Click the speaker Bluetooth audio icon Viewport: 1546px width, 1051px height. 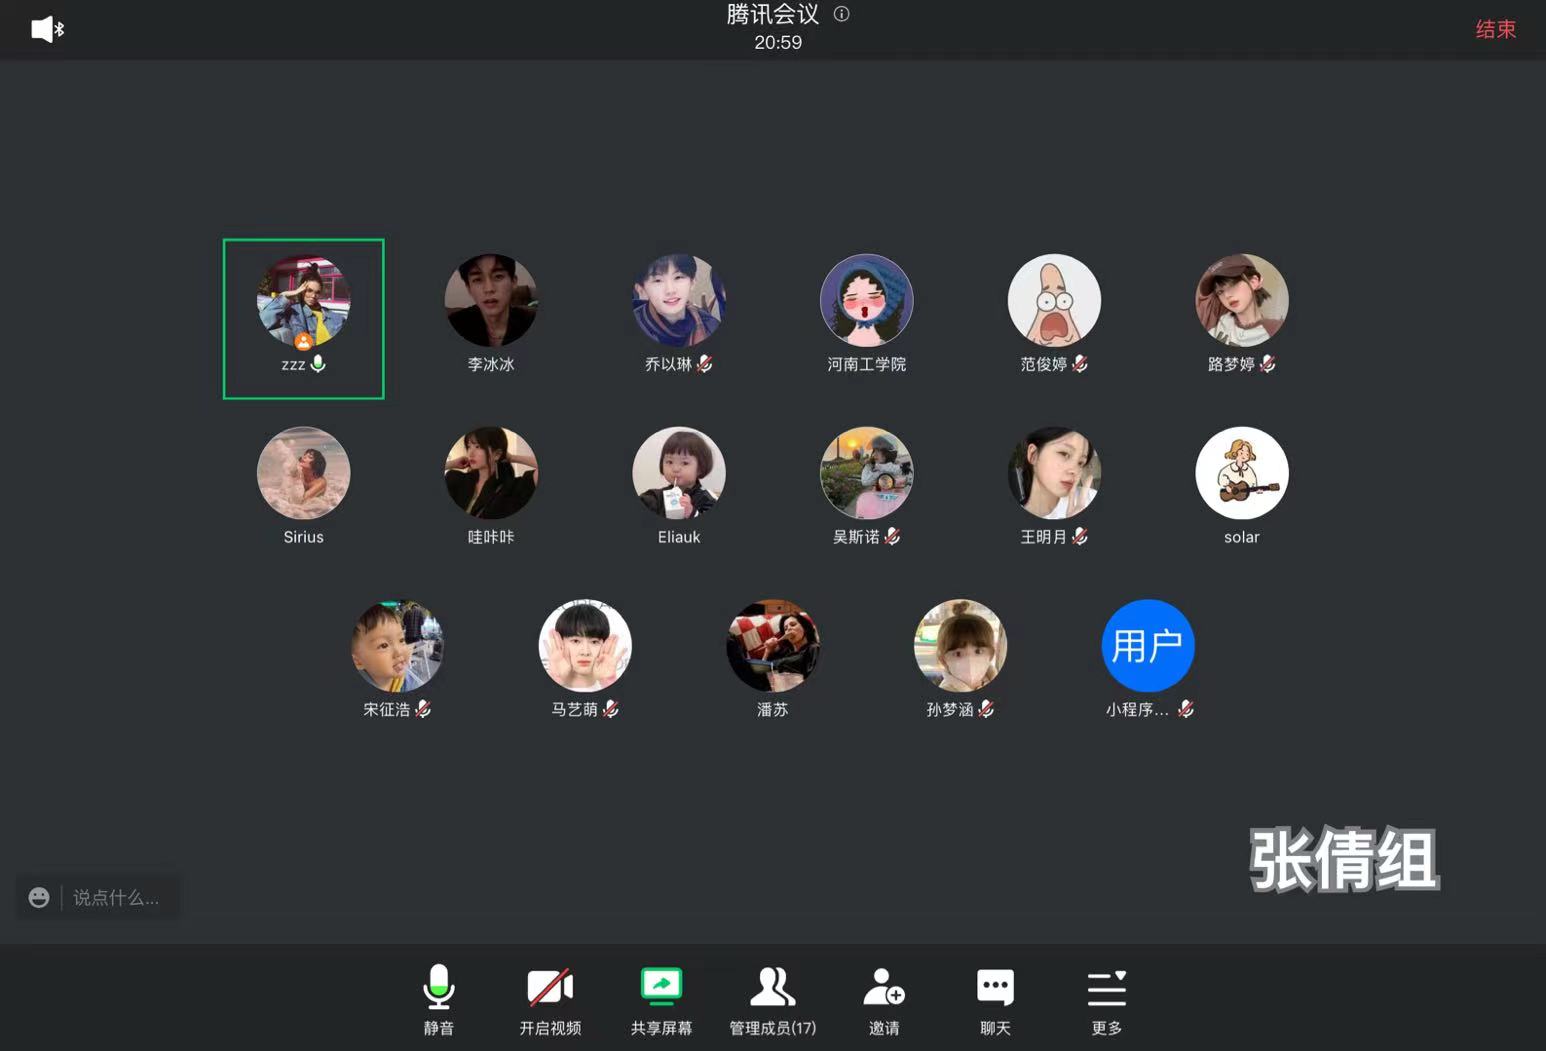[x=47, y=29]
